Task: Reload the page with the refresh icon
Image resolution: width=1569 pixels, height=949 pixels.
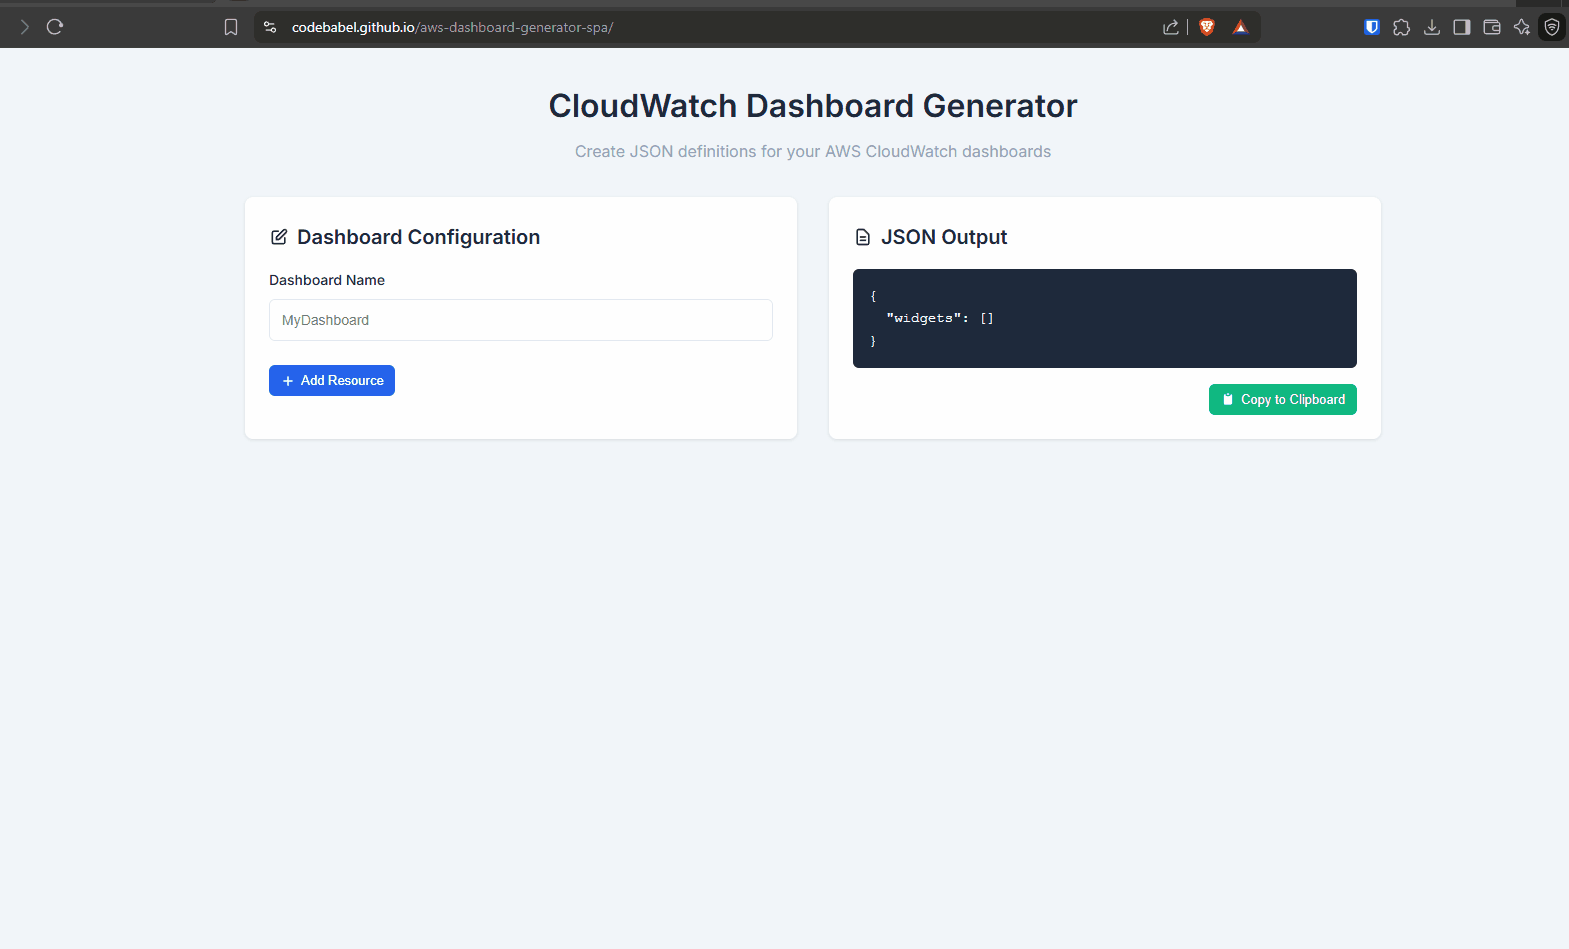Action: point(55,27)
